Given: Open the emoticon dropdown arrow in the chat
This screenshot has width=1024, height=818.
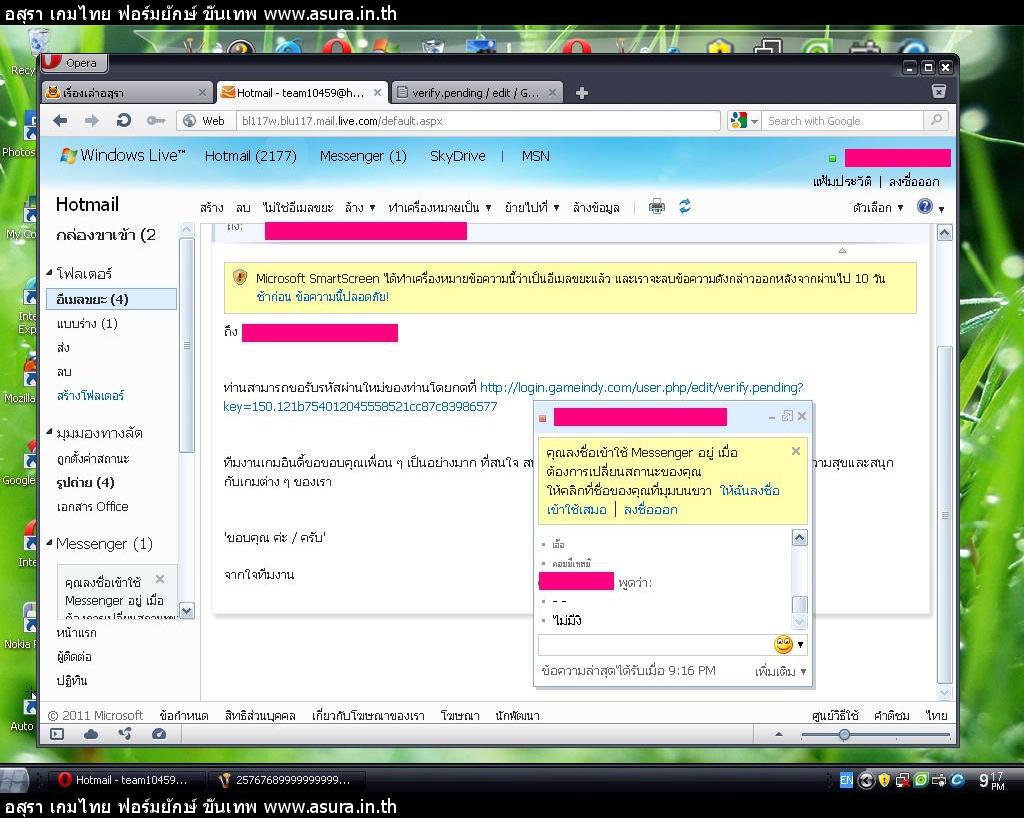Looking at the screenshot, I should coord(800,645).
